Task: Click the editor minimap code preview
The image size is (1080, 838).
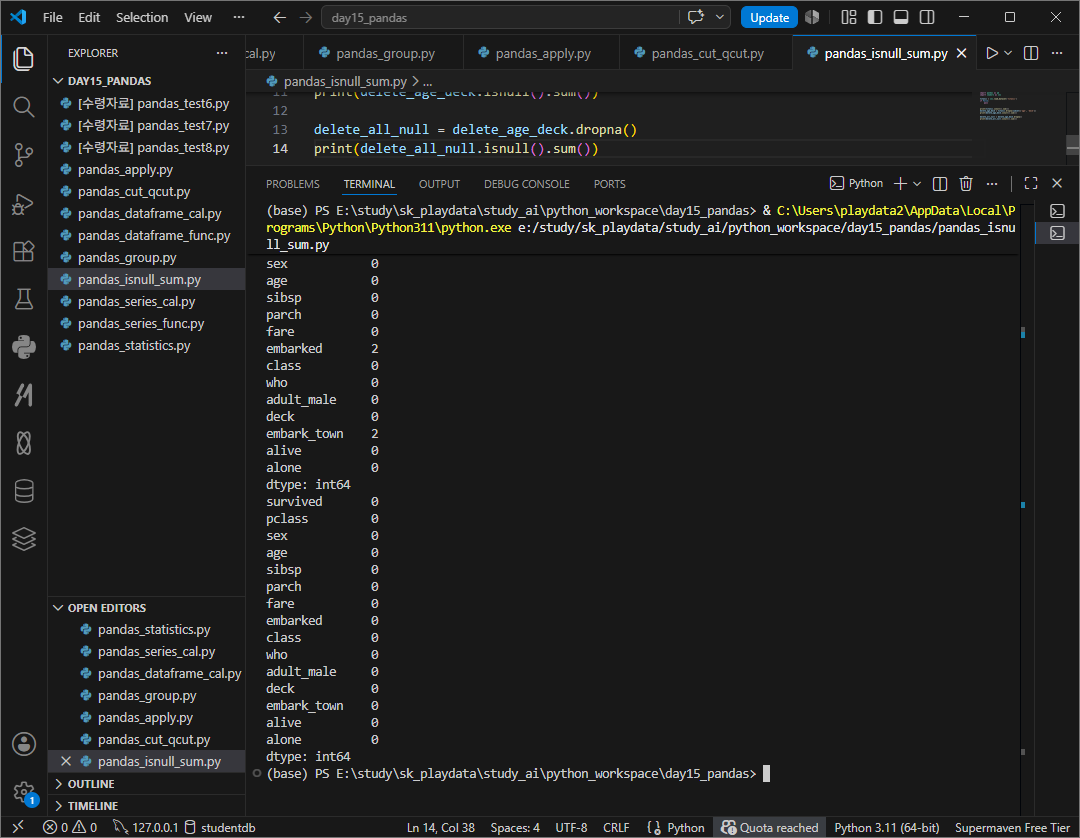Action: click(x=1008, y=105)
